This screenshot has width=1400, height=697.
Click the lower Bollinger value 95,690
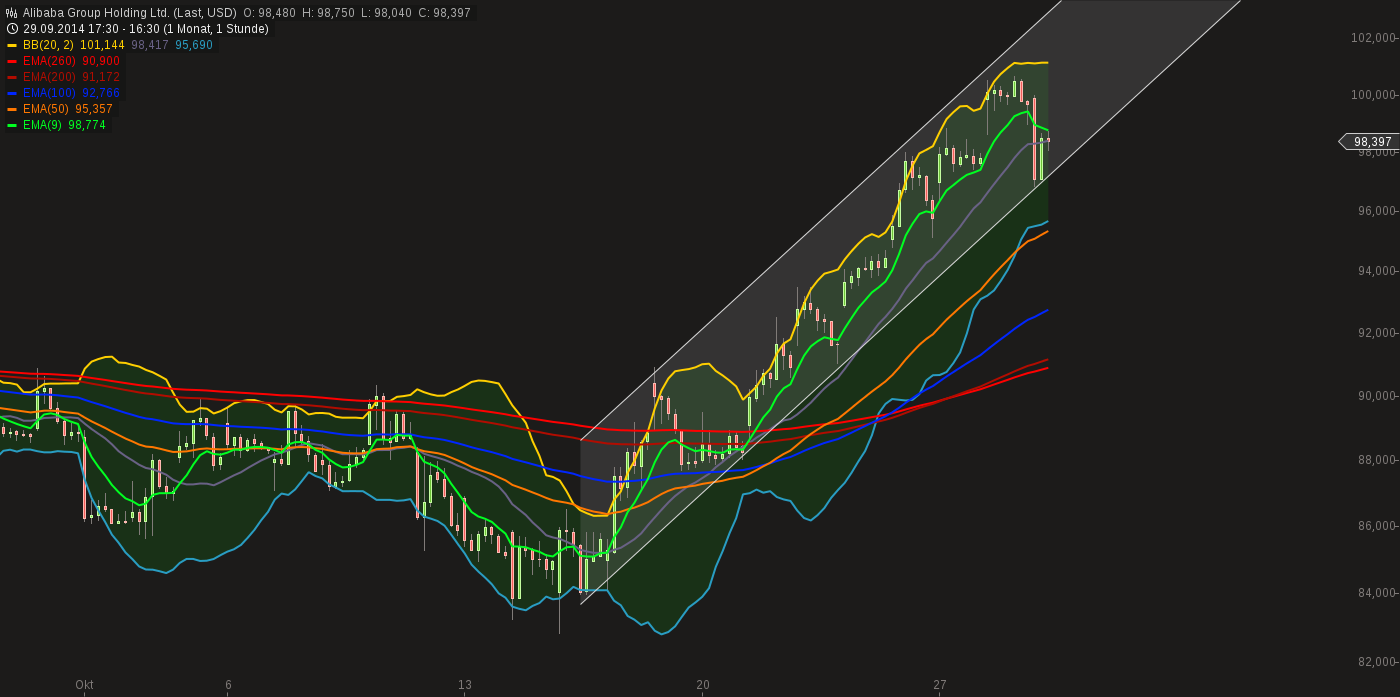click(x=194, y=45)
